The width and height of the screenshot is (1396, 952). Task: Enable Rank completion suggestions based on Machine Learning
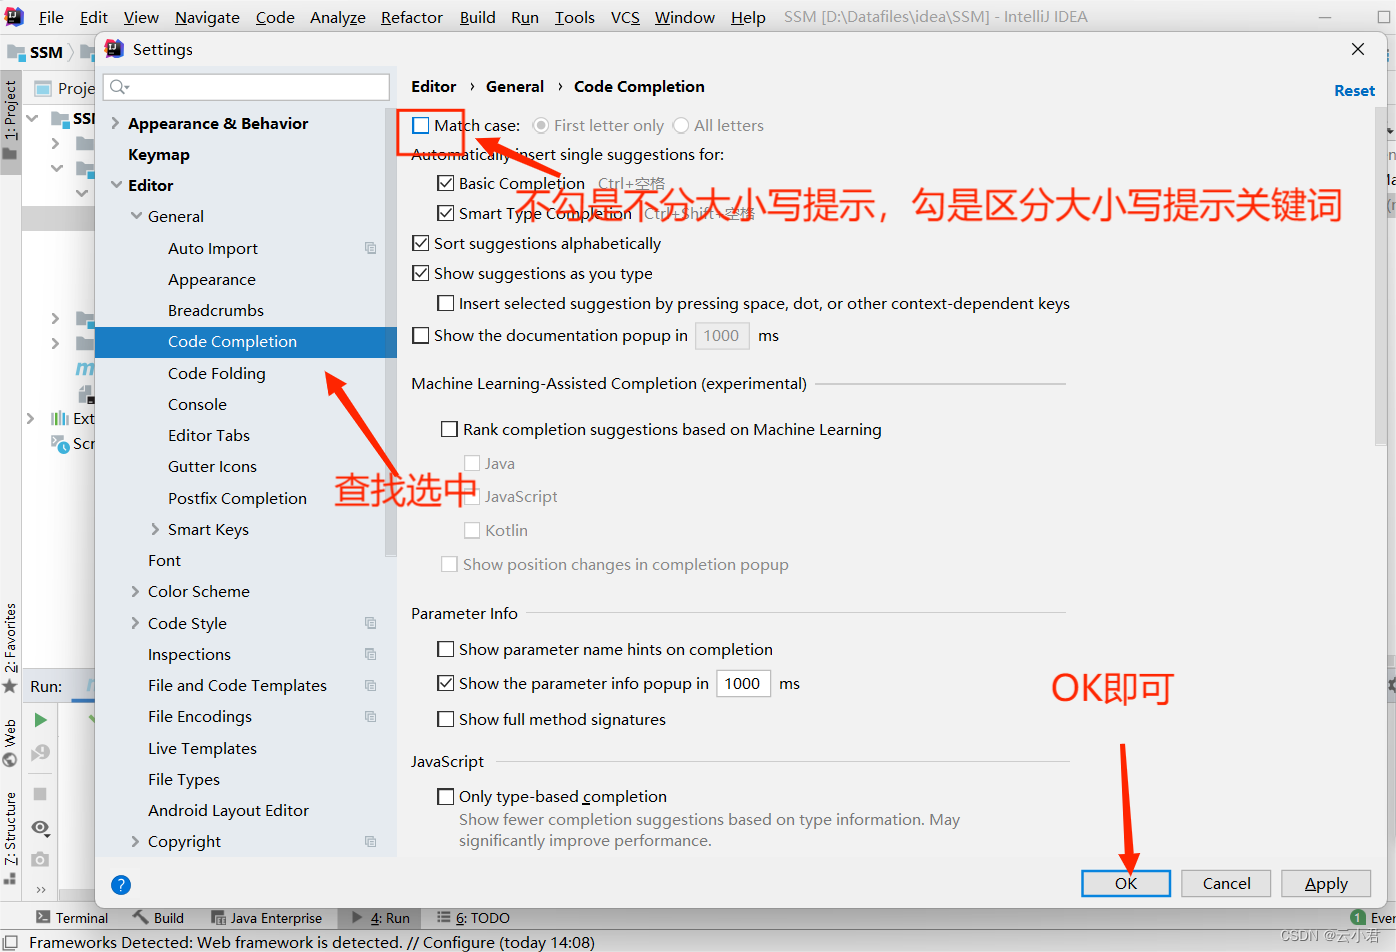pyautogui.click(x=450, y=429)
